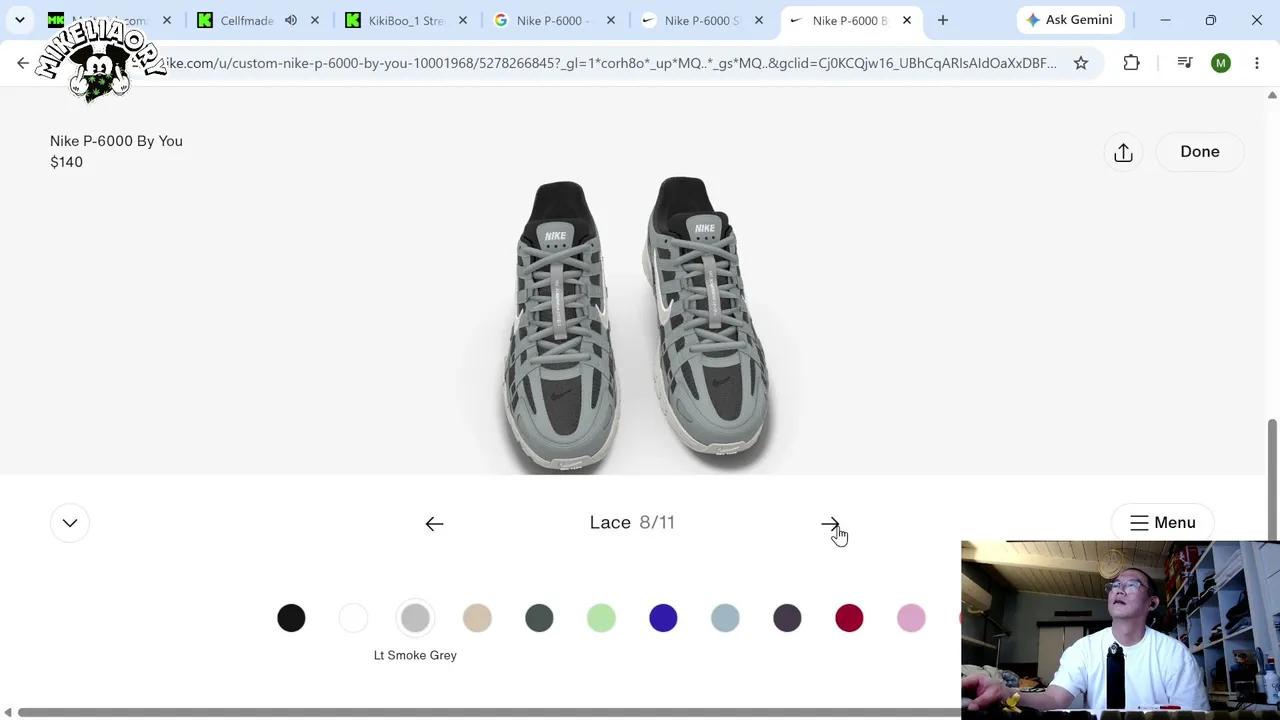Open the browser extensions menu
Viewport: 1280px width, 720px height.
[1132, 63]
